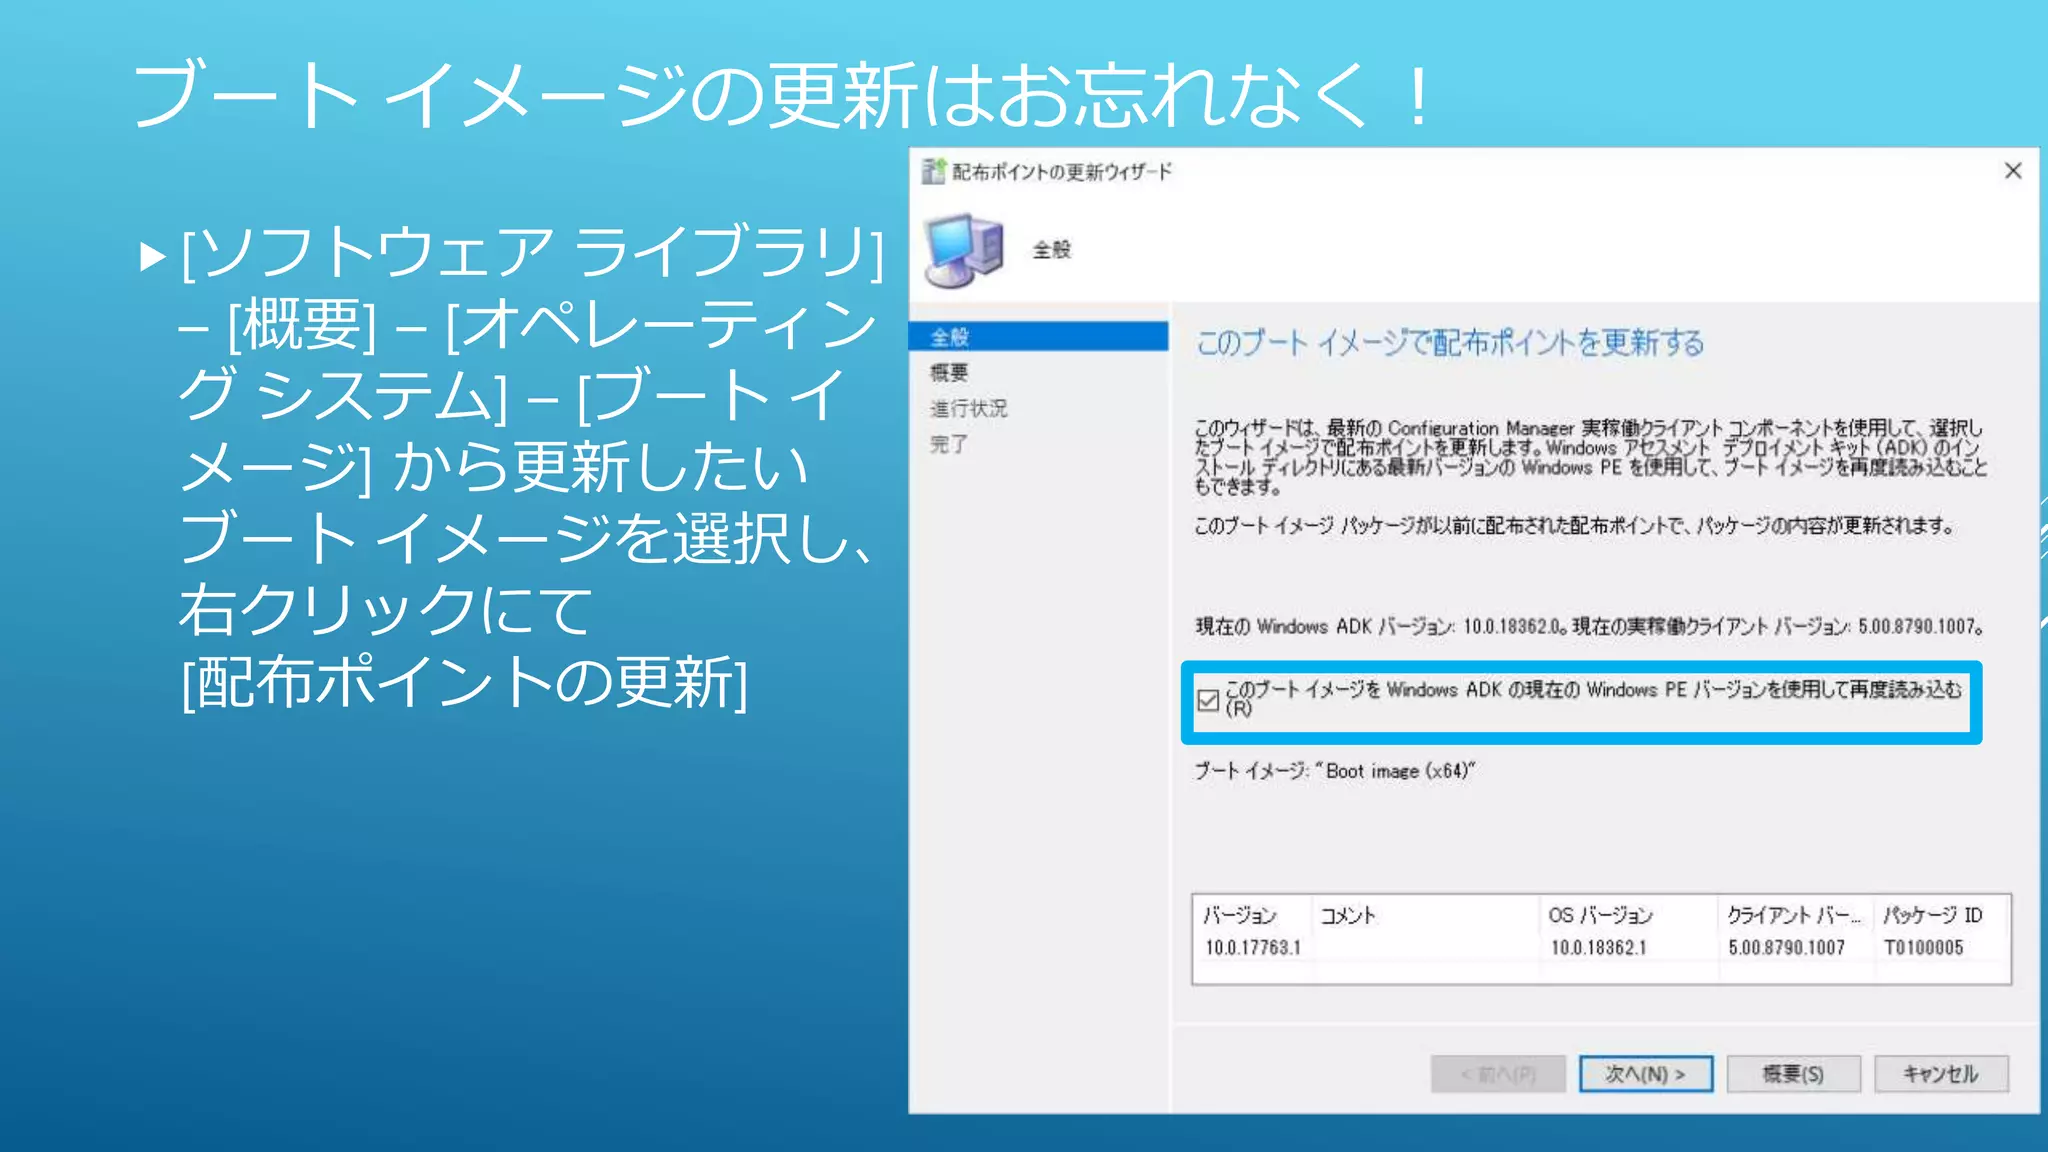Select the 進行状況 step in the wizard sidebar
The image size is (2048, 1152).
click(968, 408)
